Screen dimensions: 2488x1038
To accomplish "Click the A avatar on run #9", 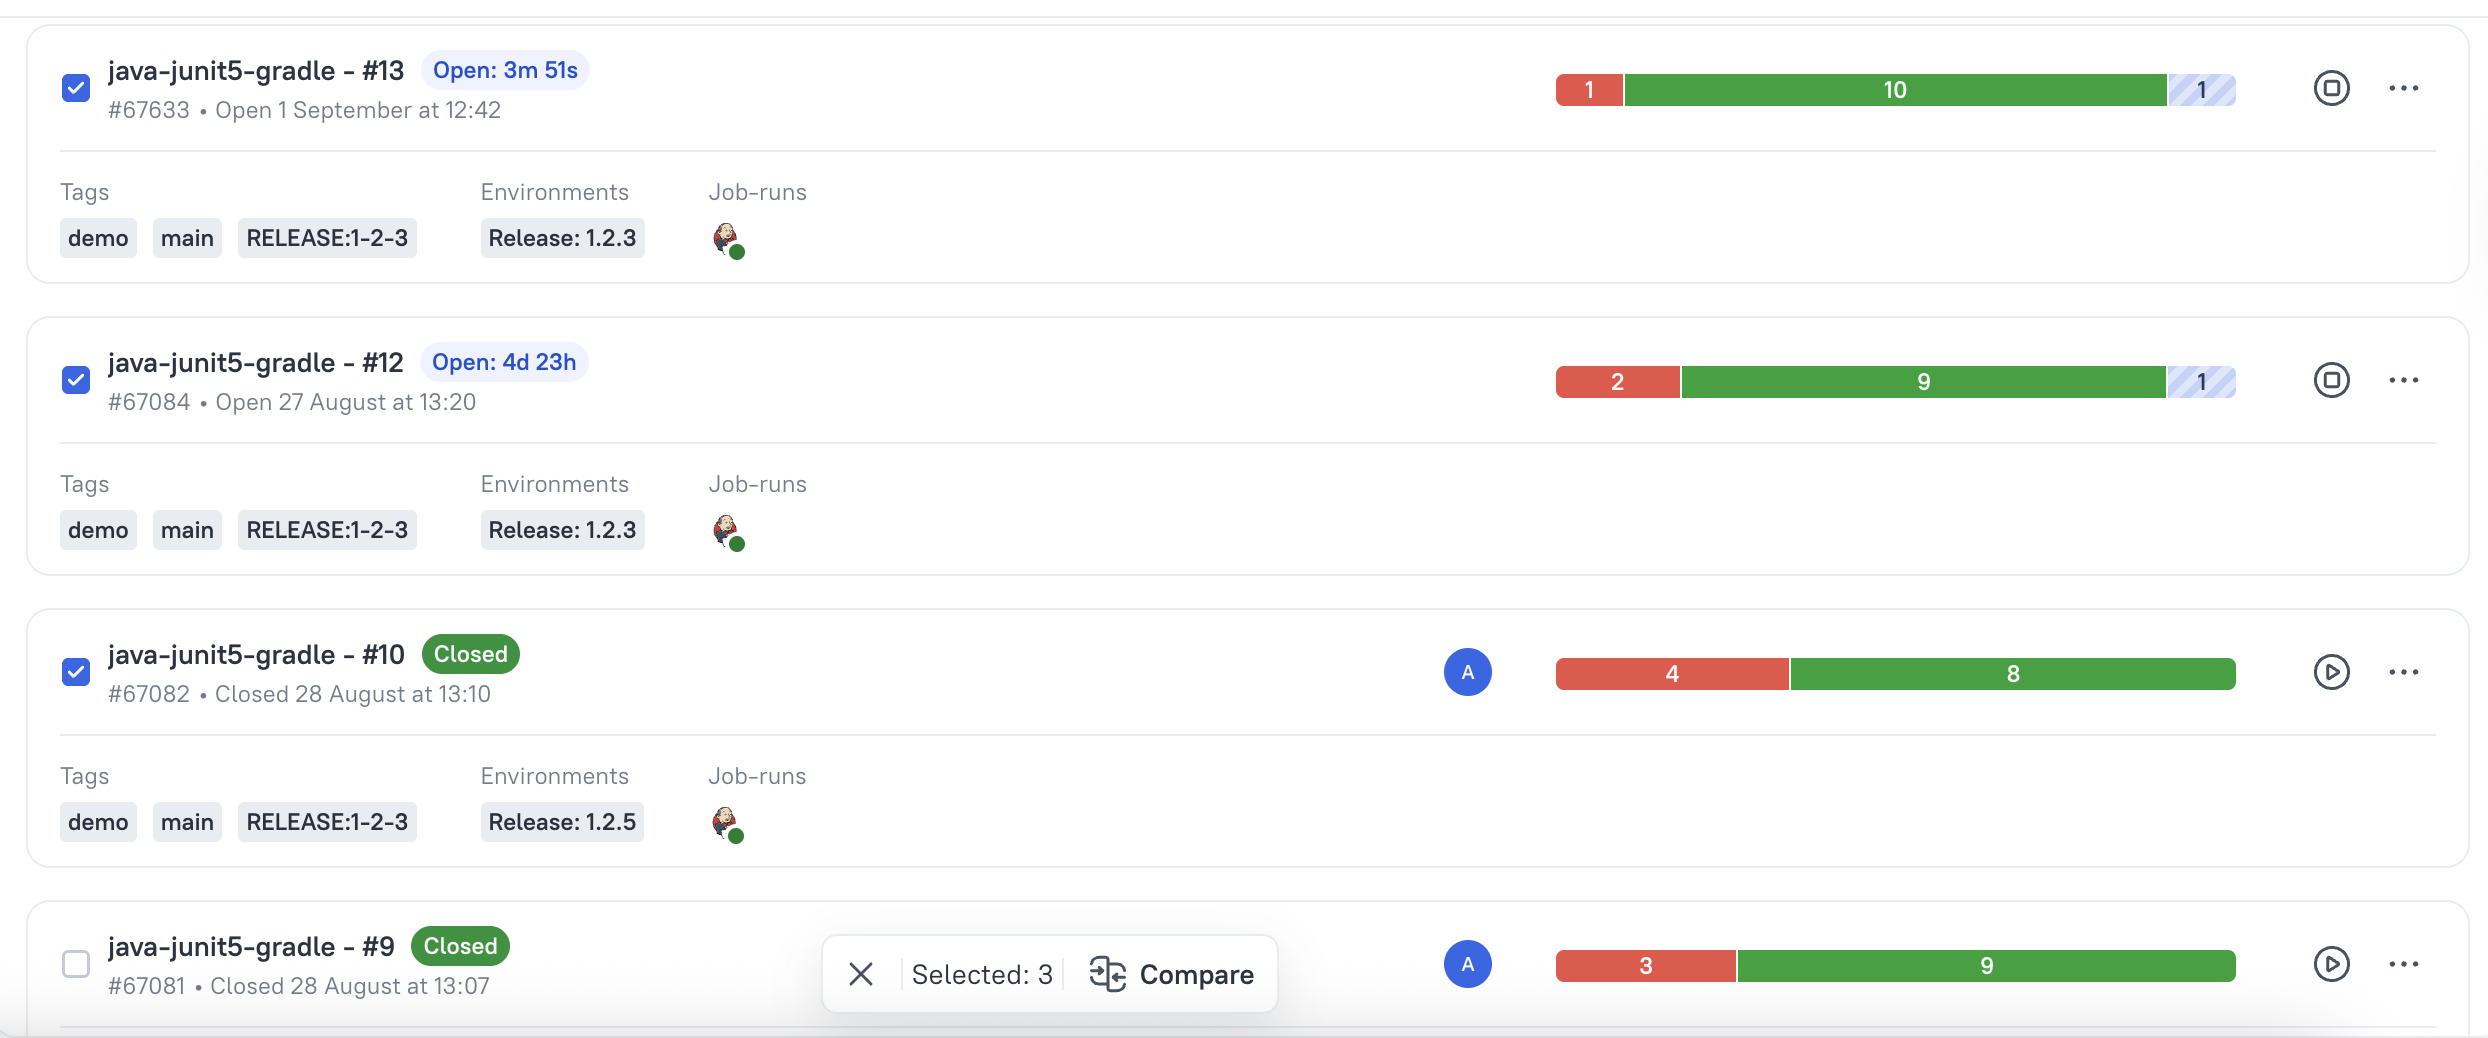I will click(x=1467, y=964).
